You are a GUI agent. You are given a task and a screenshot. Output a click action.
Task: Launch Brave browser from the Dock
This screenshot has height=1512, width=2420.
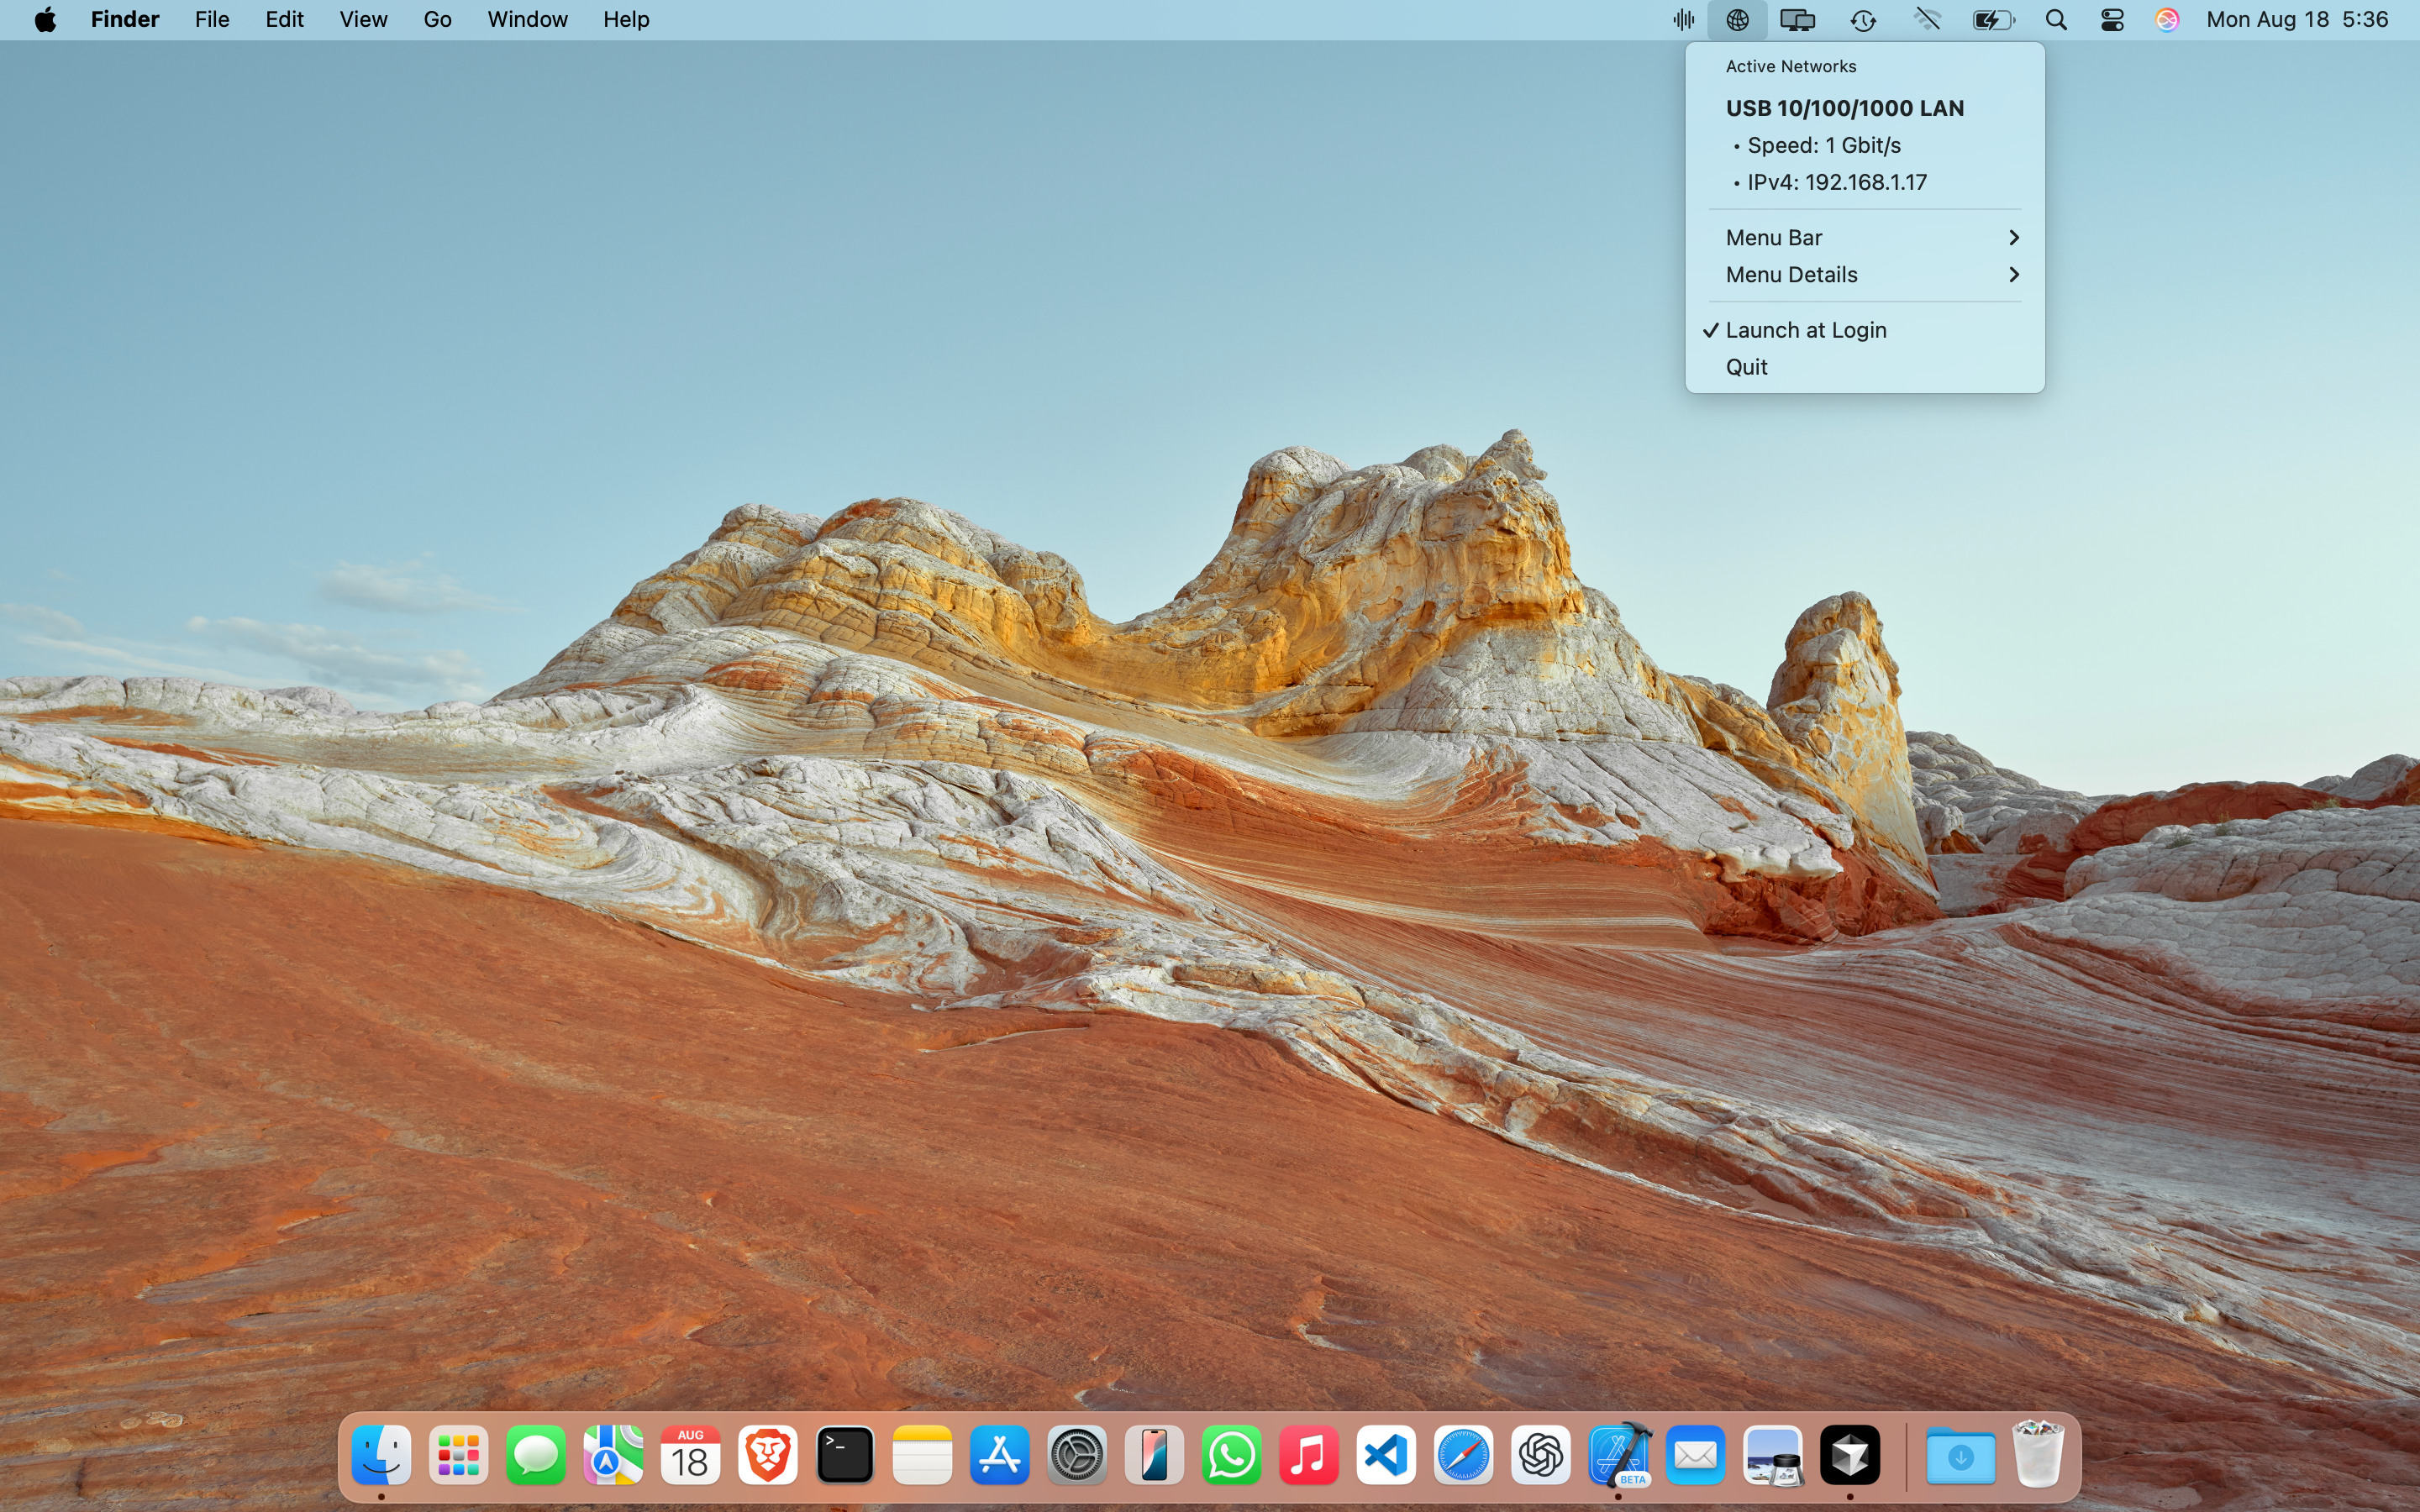coord(767,1455)
